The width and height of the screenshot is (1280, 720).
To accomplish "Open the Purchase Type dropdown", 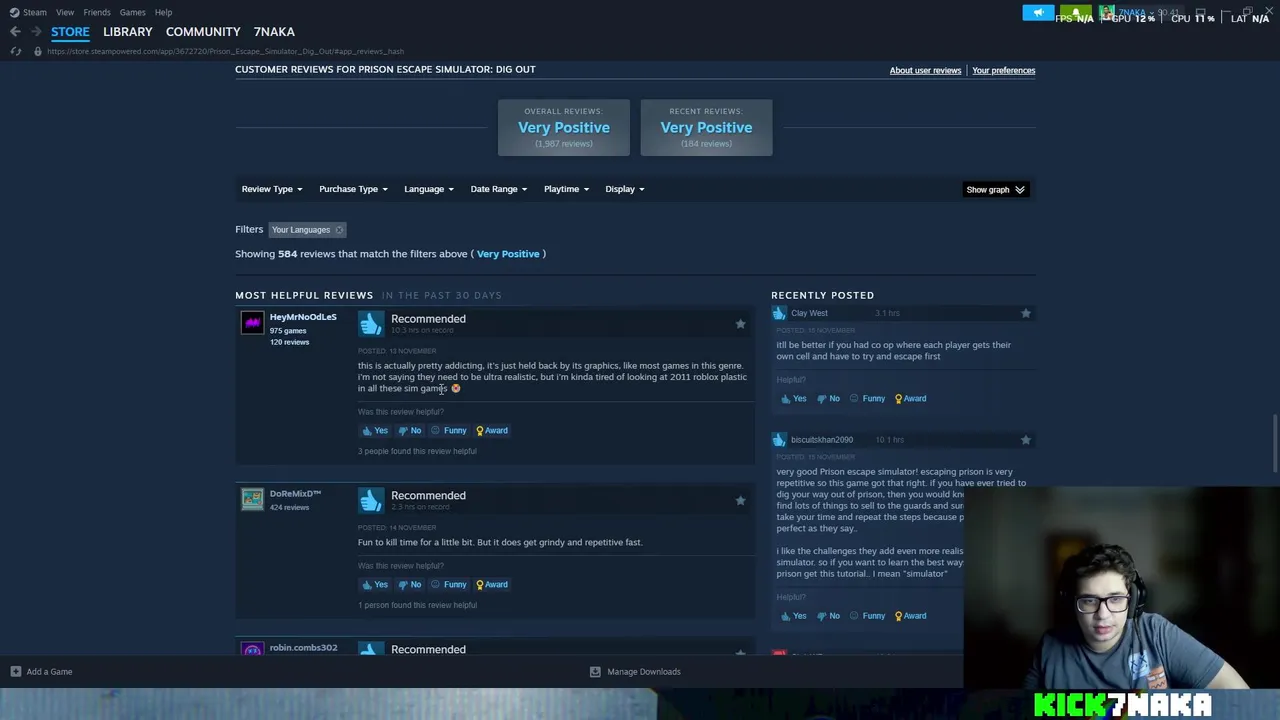I will click(352, 189).
